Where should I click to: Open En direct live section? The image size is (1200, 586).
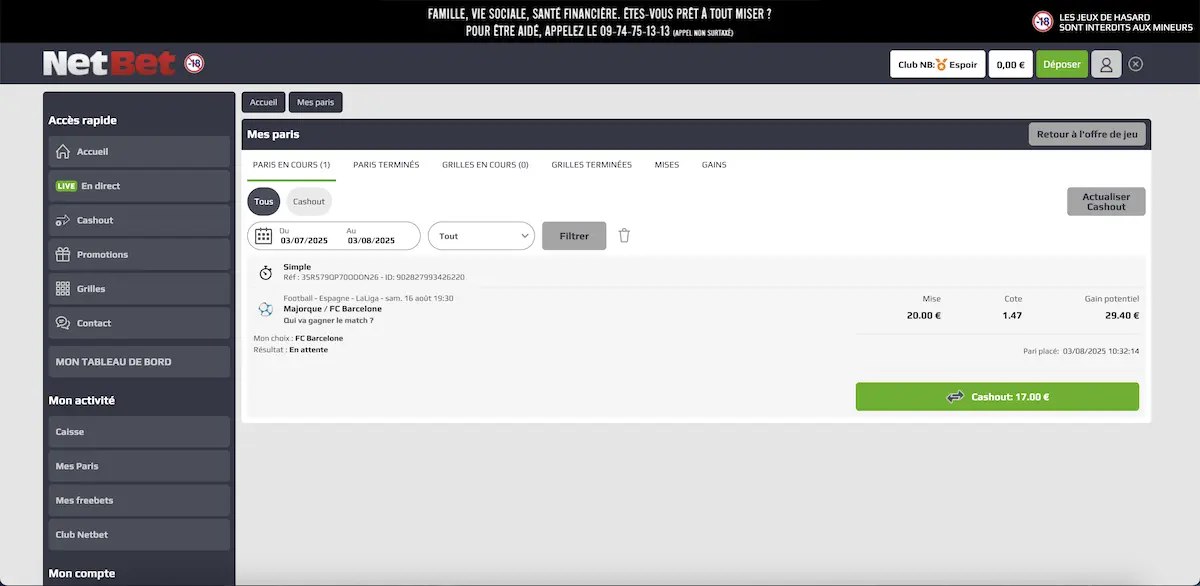point(139,186)
